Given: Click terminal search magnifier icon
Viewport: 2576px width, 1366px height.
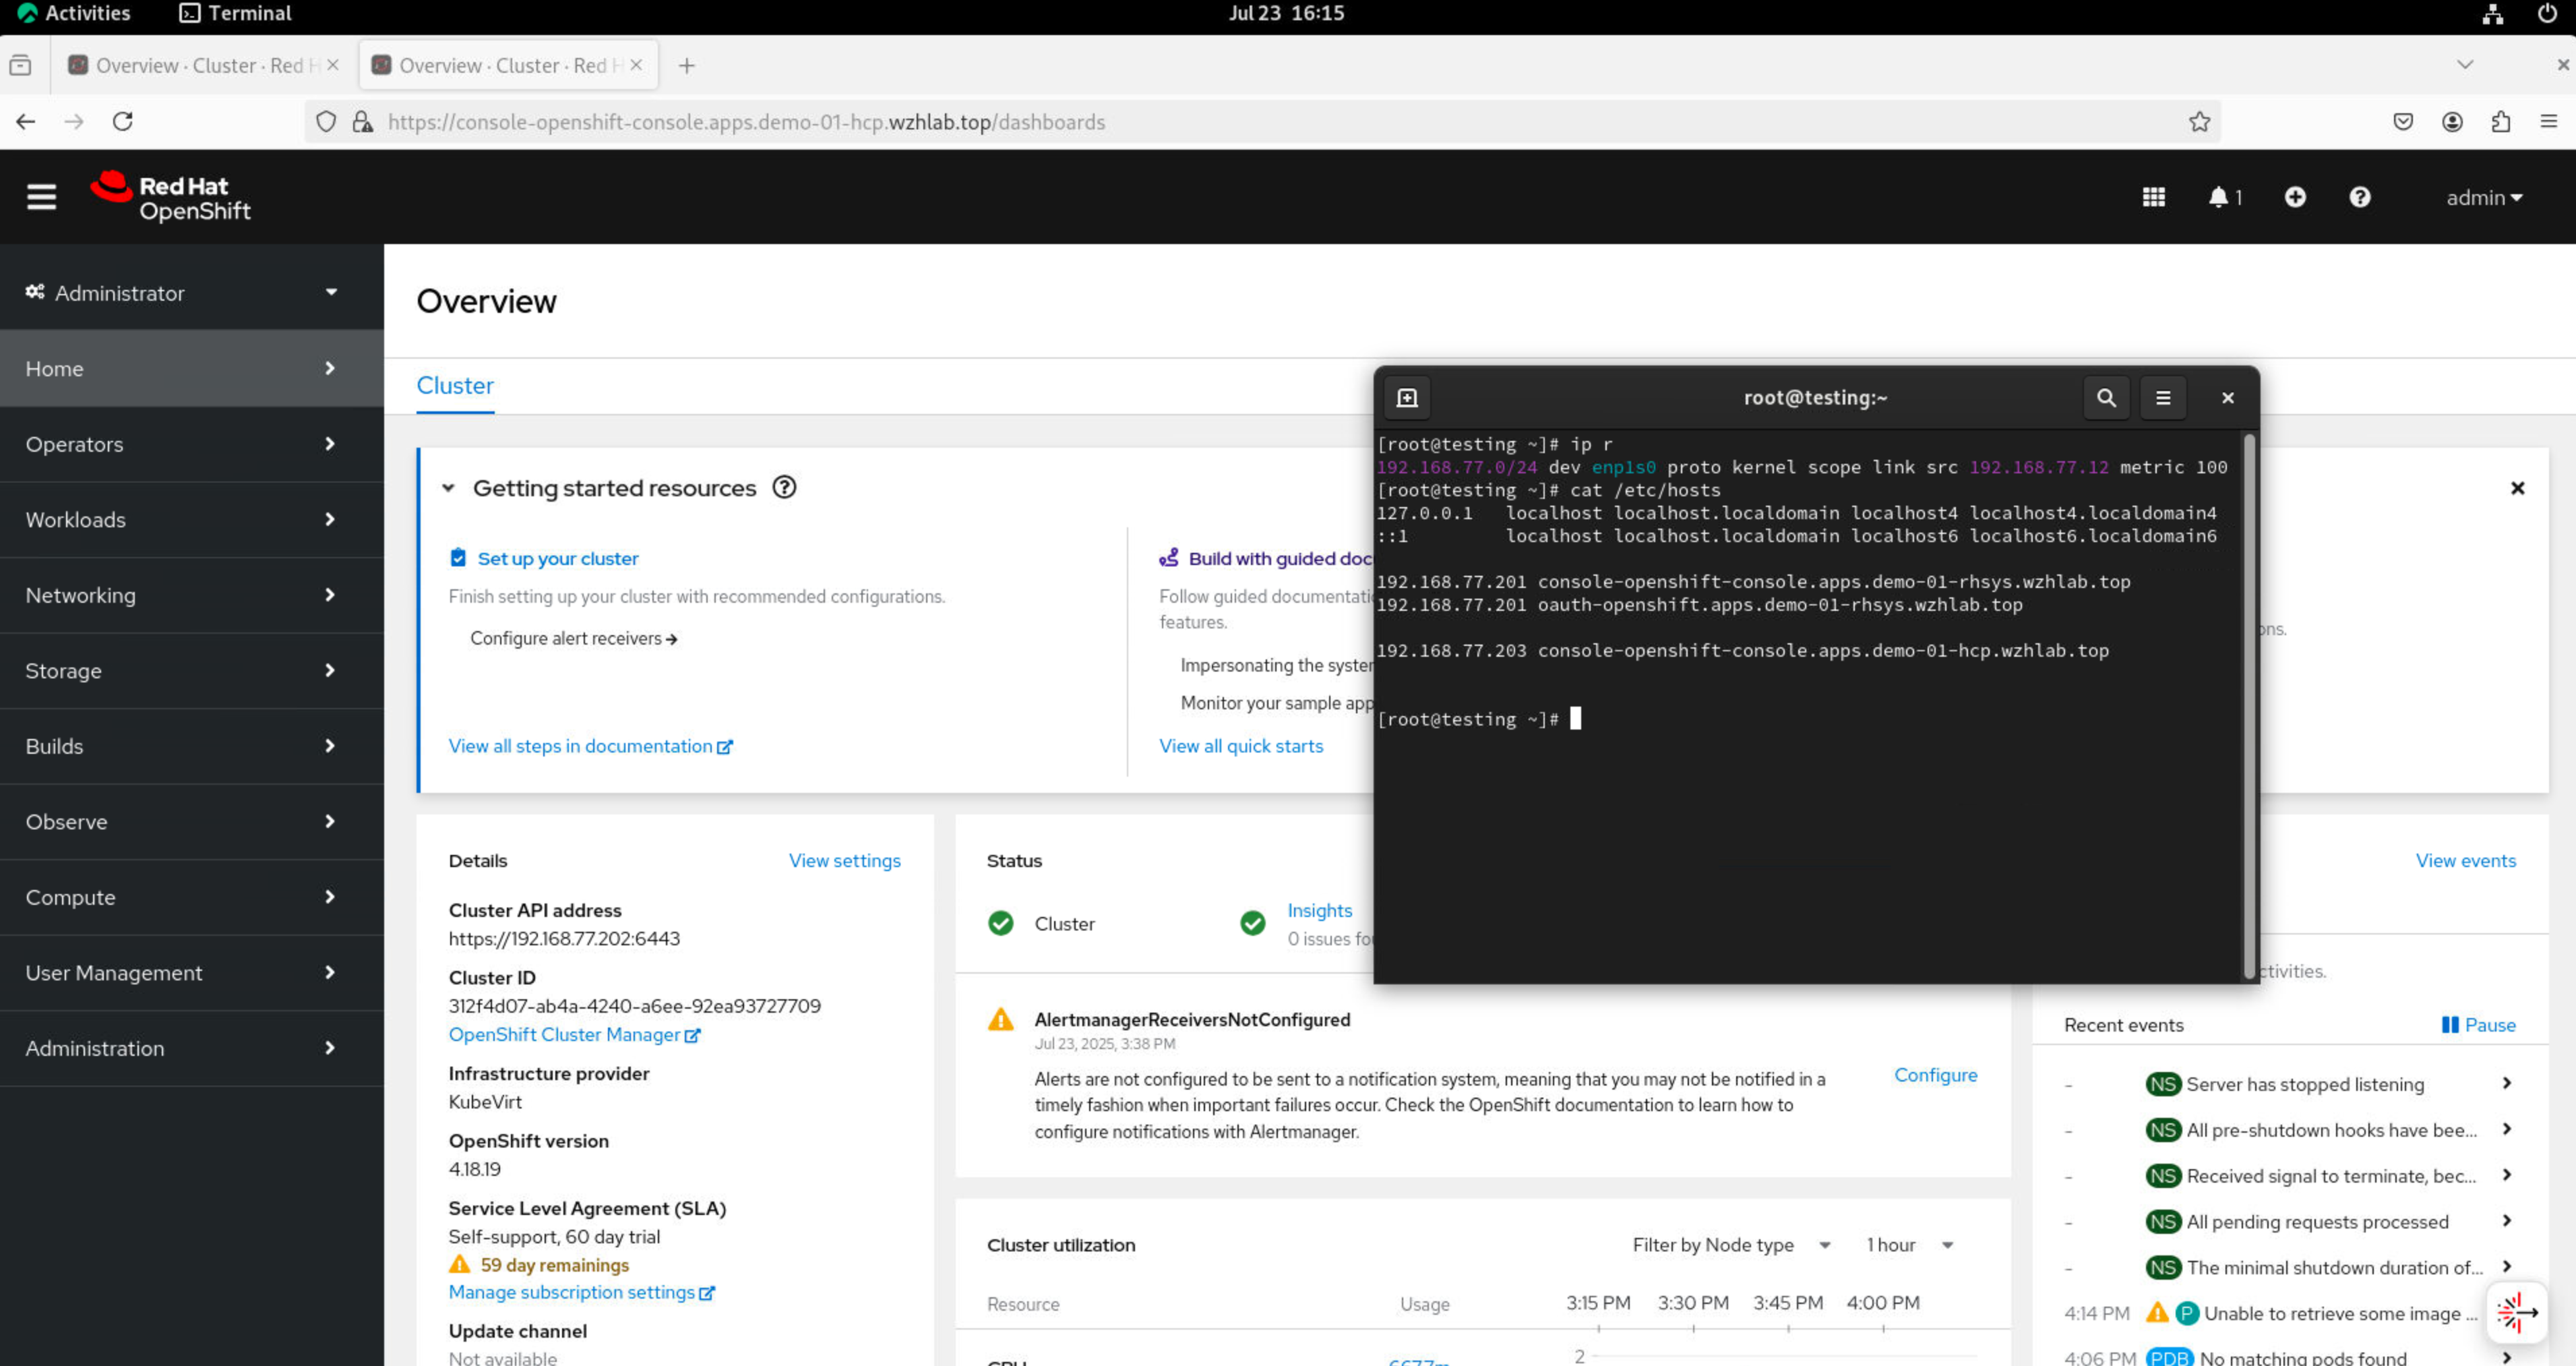Looking at the screenshot, I should (2105, 398).
